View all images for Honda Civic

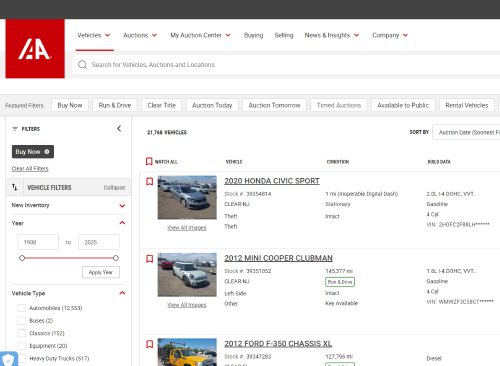(187, 228)
